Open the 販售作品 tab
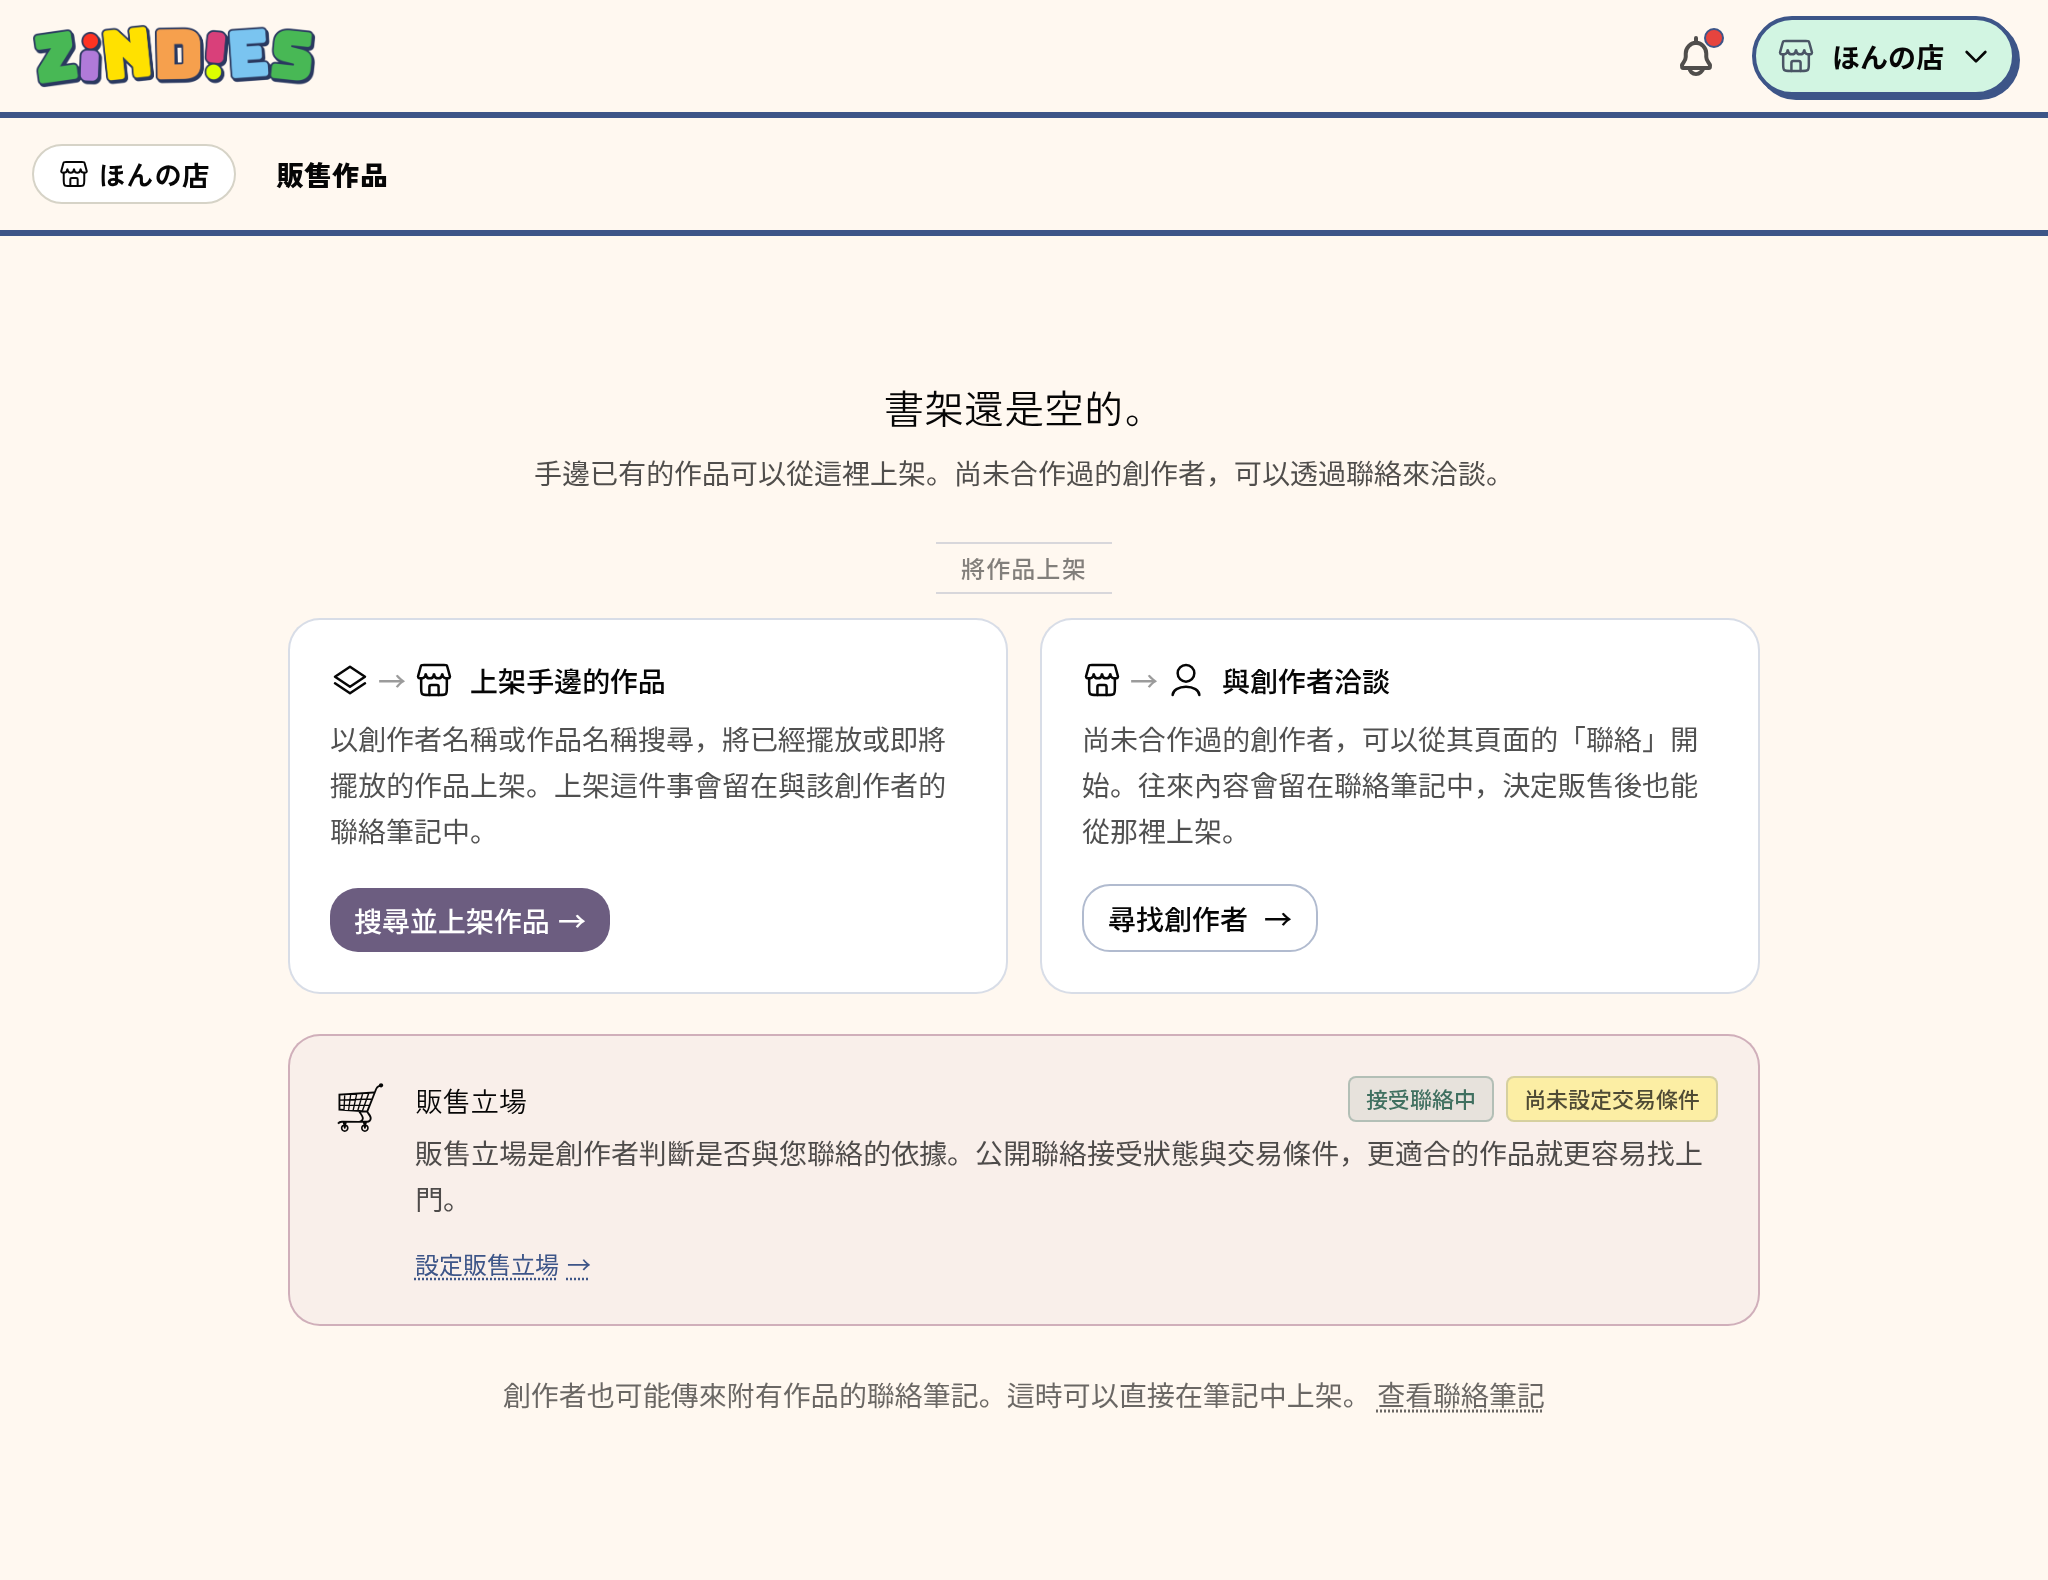 coord(332,176)
